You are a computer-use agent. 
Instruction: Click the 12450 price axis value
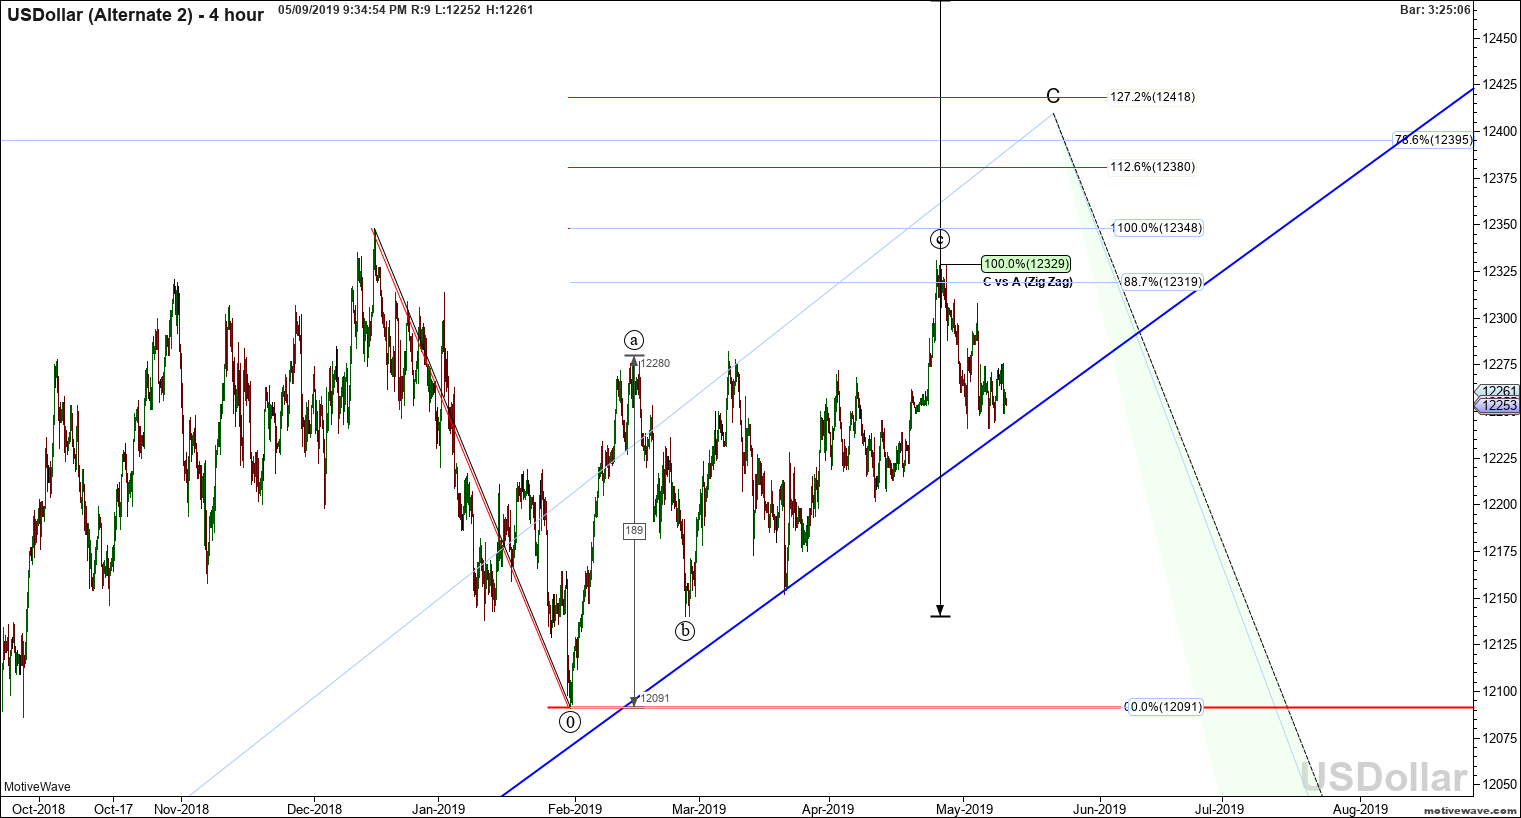click(1499, 38)
